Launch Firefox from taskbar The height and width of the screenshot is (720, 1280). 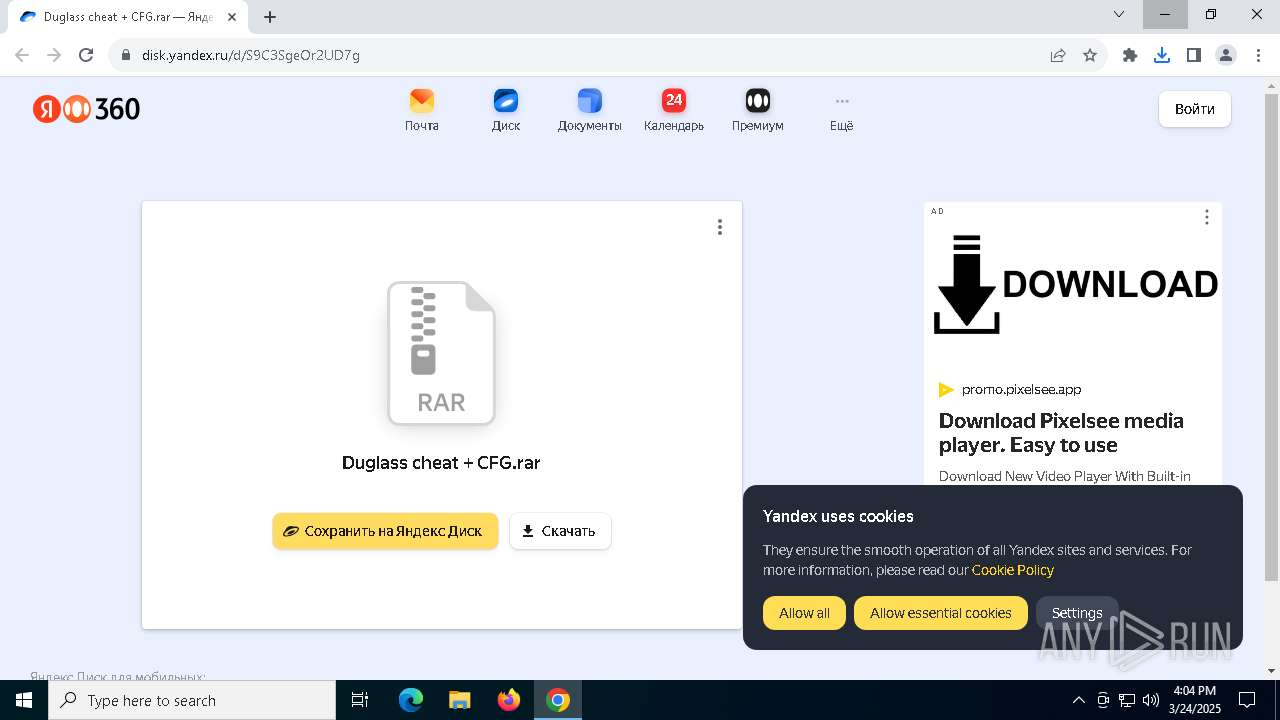(509, 700)
